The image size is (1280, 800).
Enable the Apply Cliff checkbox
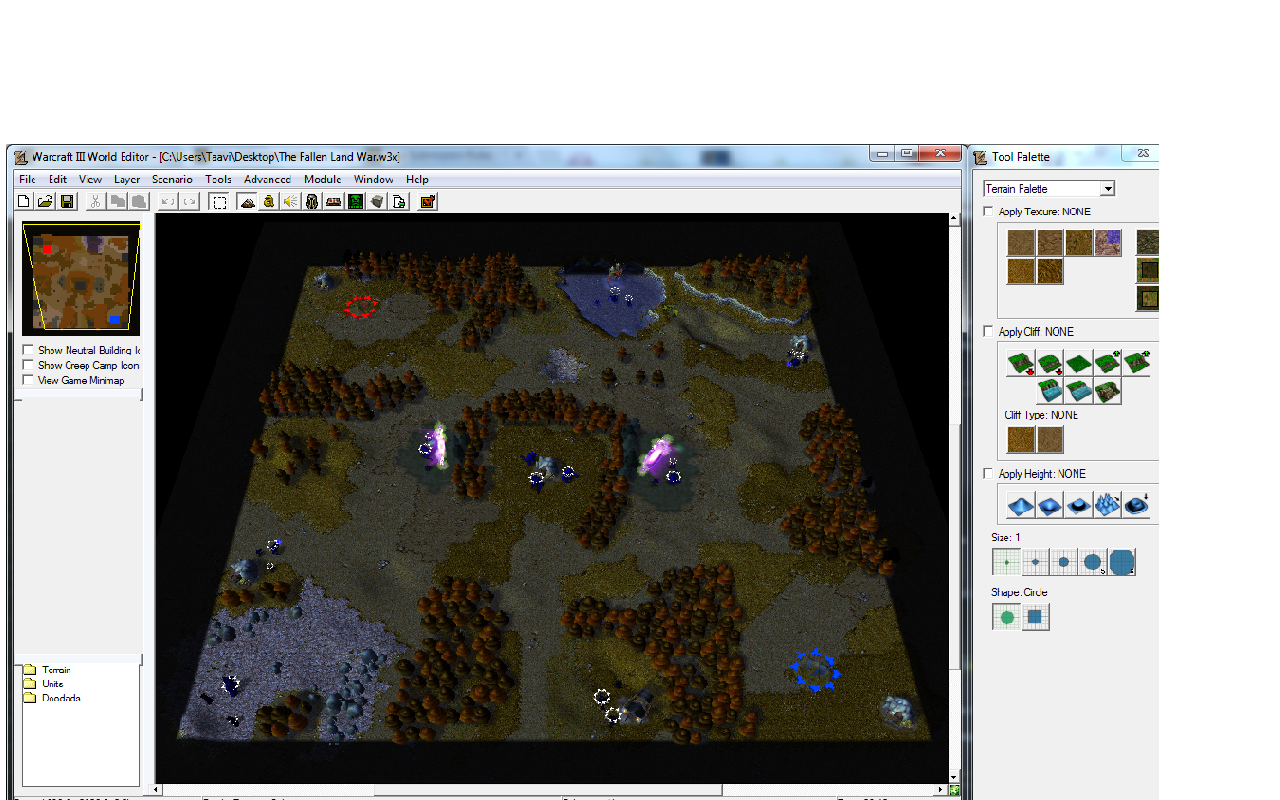coord(989,332)
